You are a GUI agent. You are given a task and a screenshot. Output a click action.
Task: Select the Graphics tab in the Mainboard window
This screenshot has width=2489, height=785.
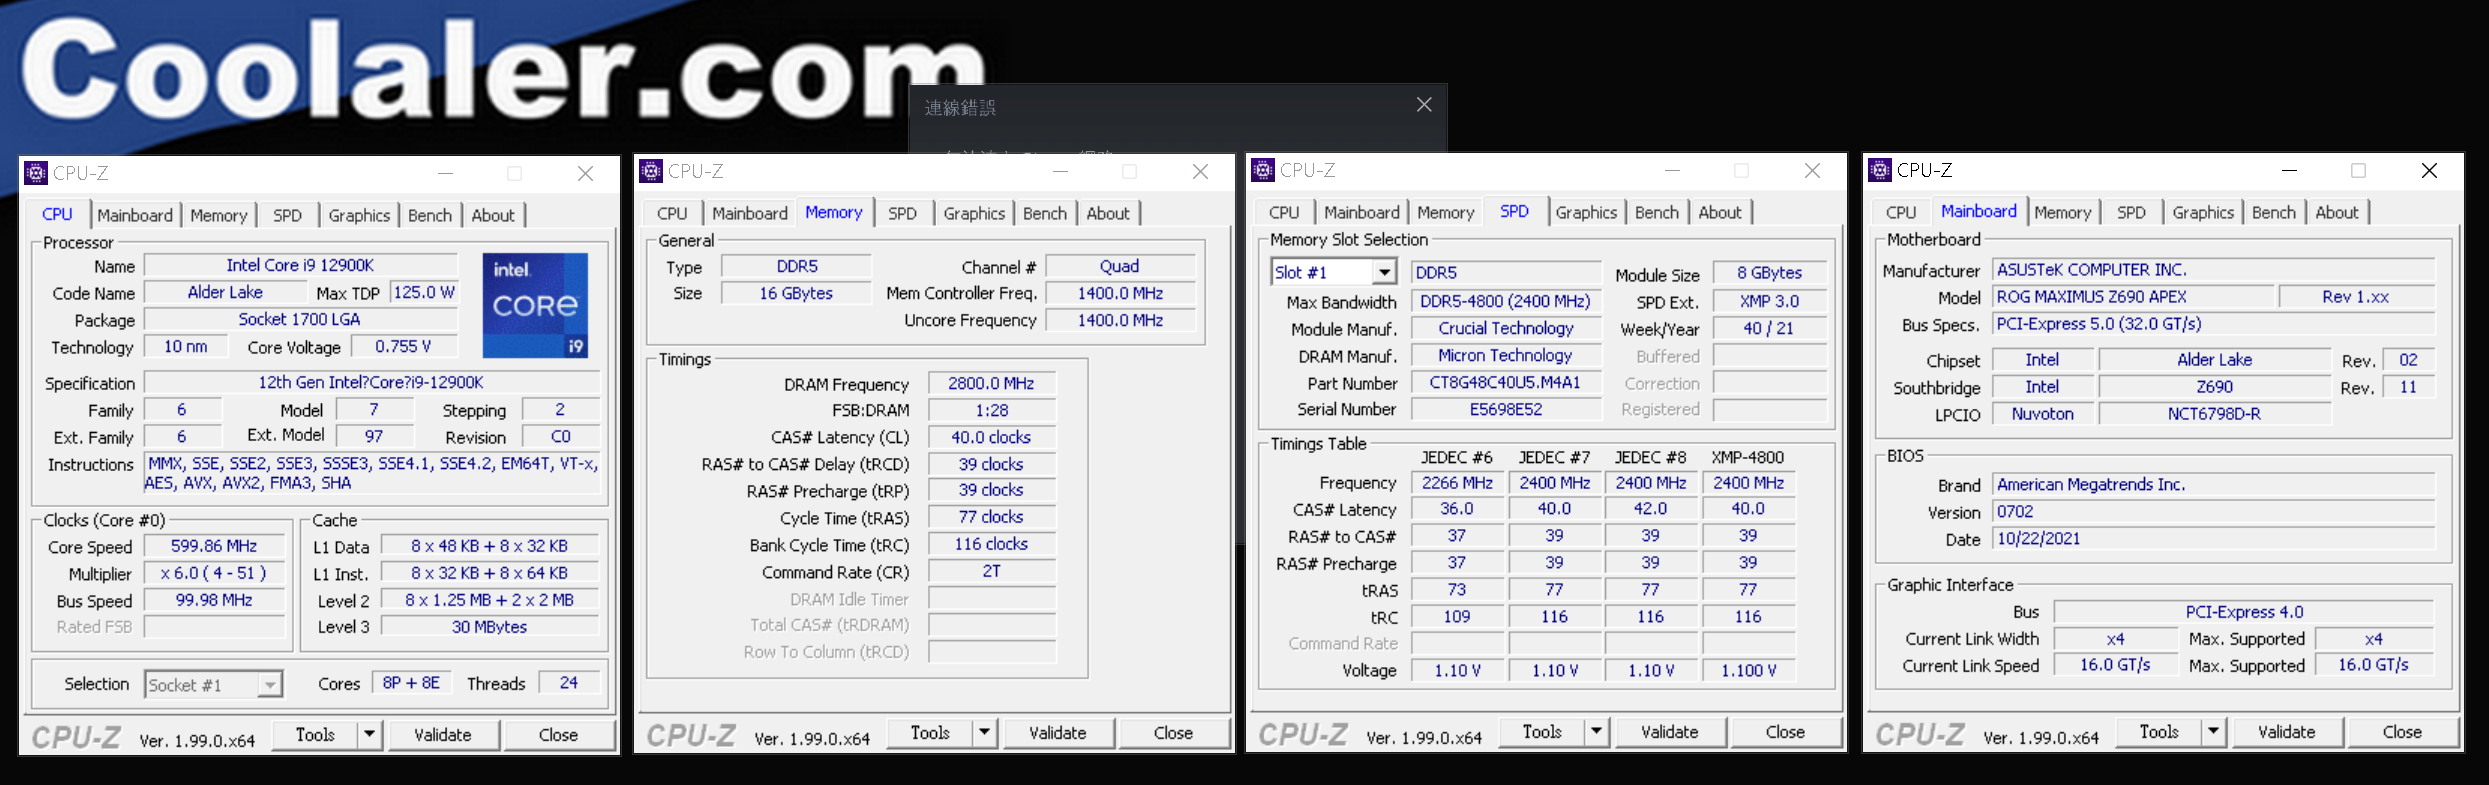click(x=2203, y=212)
